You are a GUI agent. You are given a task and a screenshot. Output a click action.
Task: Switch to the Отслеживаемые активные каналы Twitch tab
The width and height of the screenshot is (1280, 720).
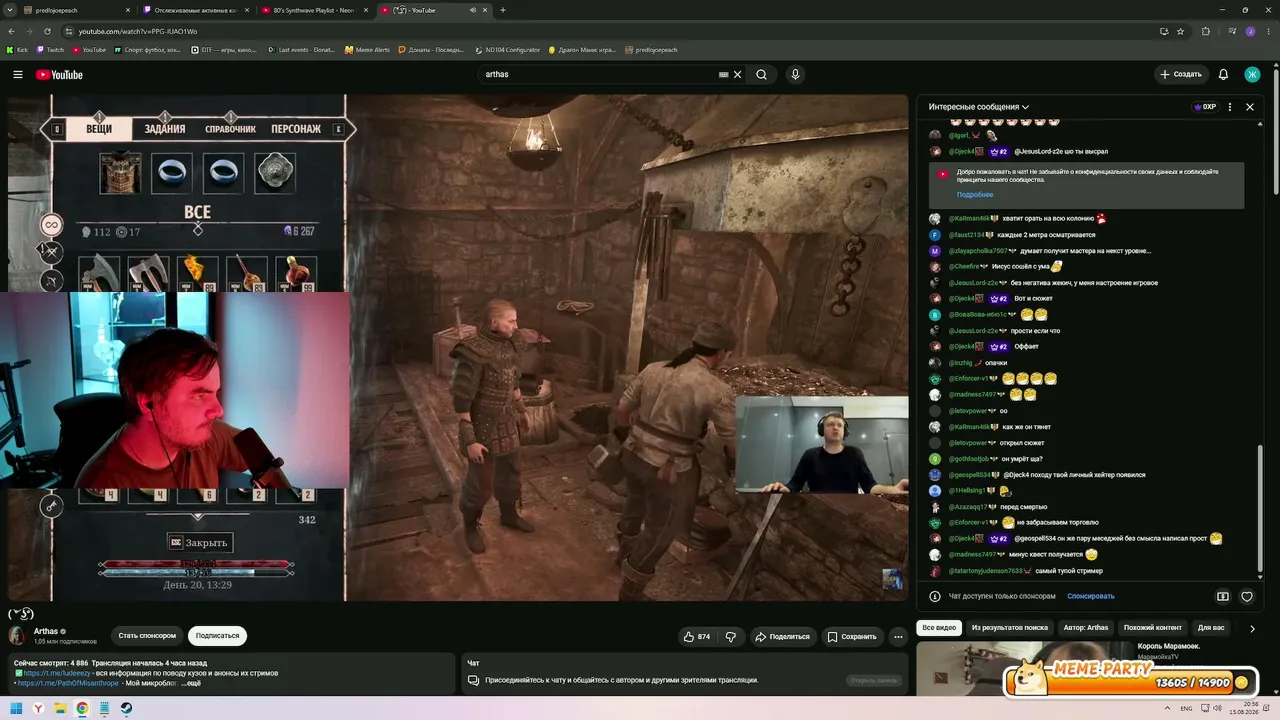click(x=195, y=10)
